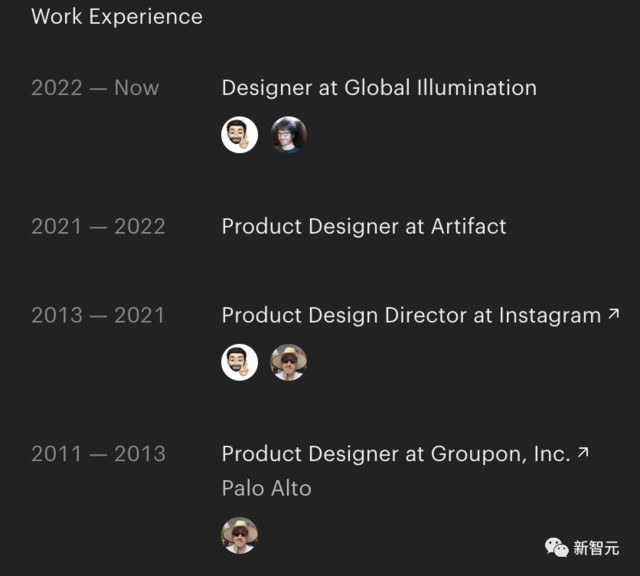Image resolution: width=640 pixels, height=576 pixels.
Task: Click the external arrow icon beside Instagram
Action: pyautogui.click(x=614, y=314)
